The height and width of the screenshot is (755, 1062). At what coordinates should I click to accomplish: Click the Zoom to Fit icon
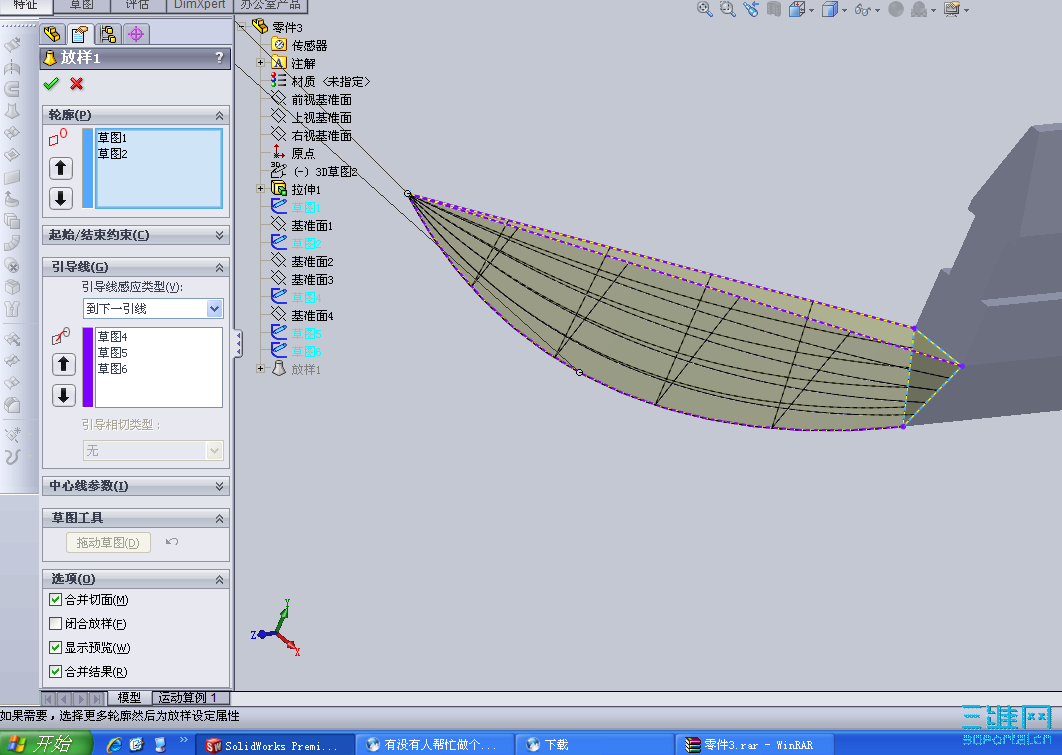coord(704,9)
